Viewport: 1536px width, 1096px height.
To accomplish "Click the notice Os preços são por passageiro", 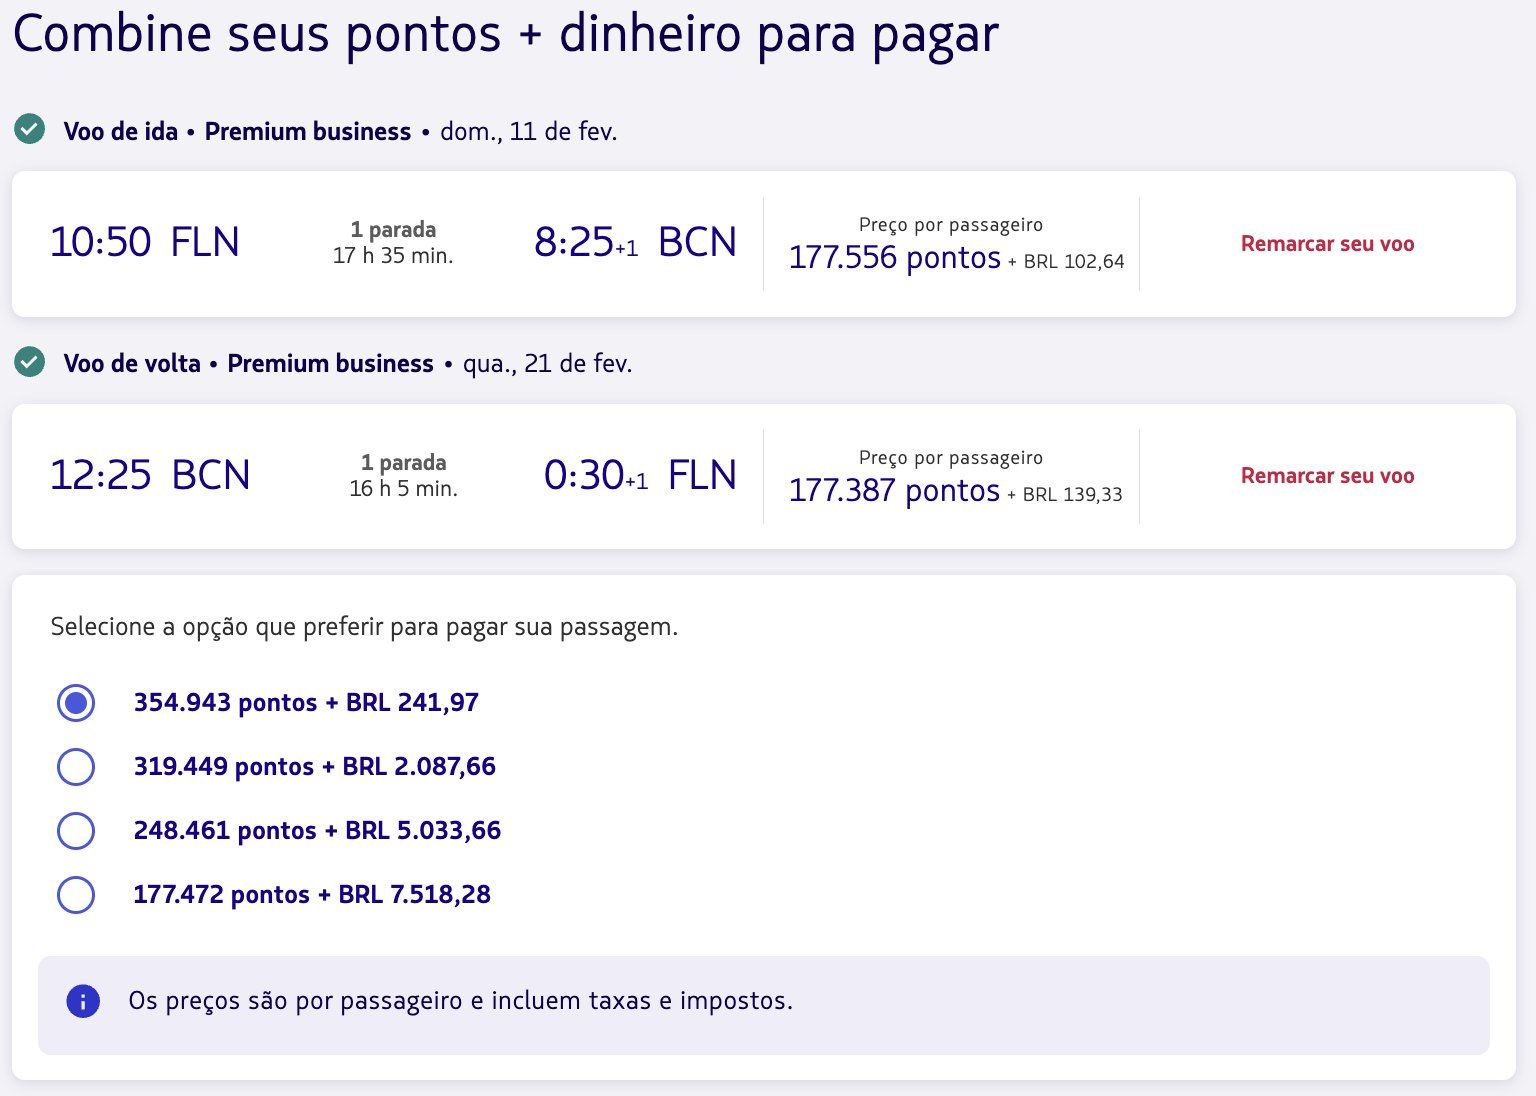I will pyautogui.click(x=460, y=1001).
